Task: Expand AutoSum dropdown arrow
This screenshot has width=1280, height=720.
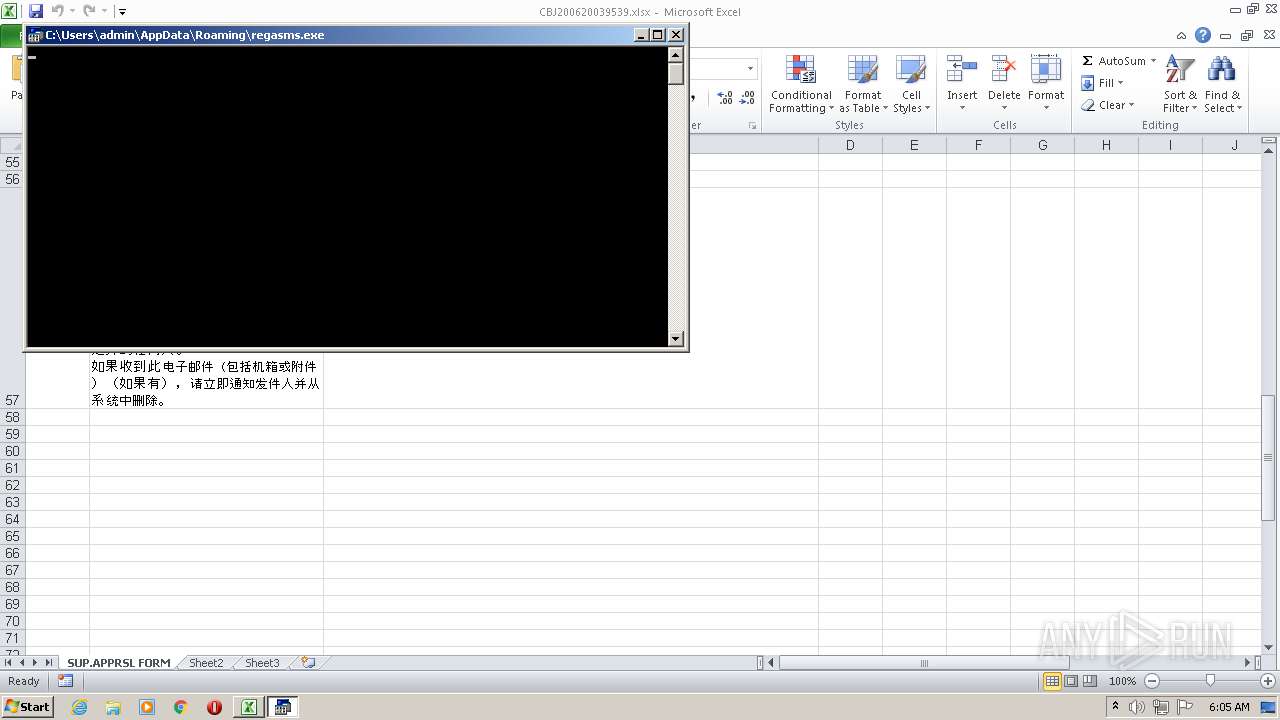Action: (1153, 61)
